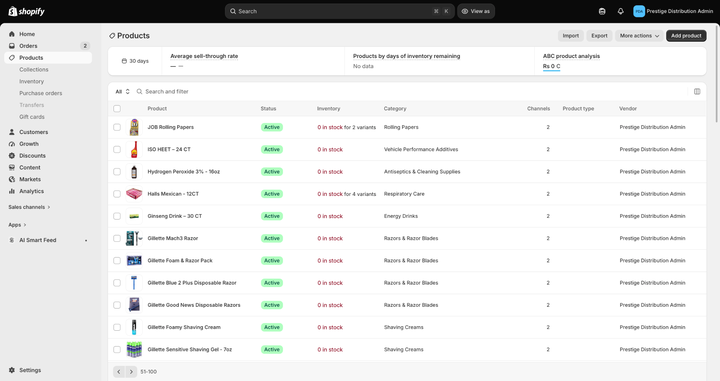Image resolution: width=720 pixels, height=381 pixels.
Task: Select Products in sidebar
Action: [x=48, y=58]
